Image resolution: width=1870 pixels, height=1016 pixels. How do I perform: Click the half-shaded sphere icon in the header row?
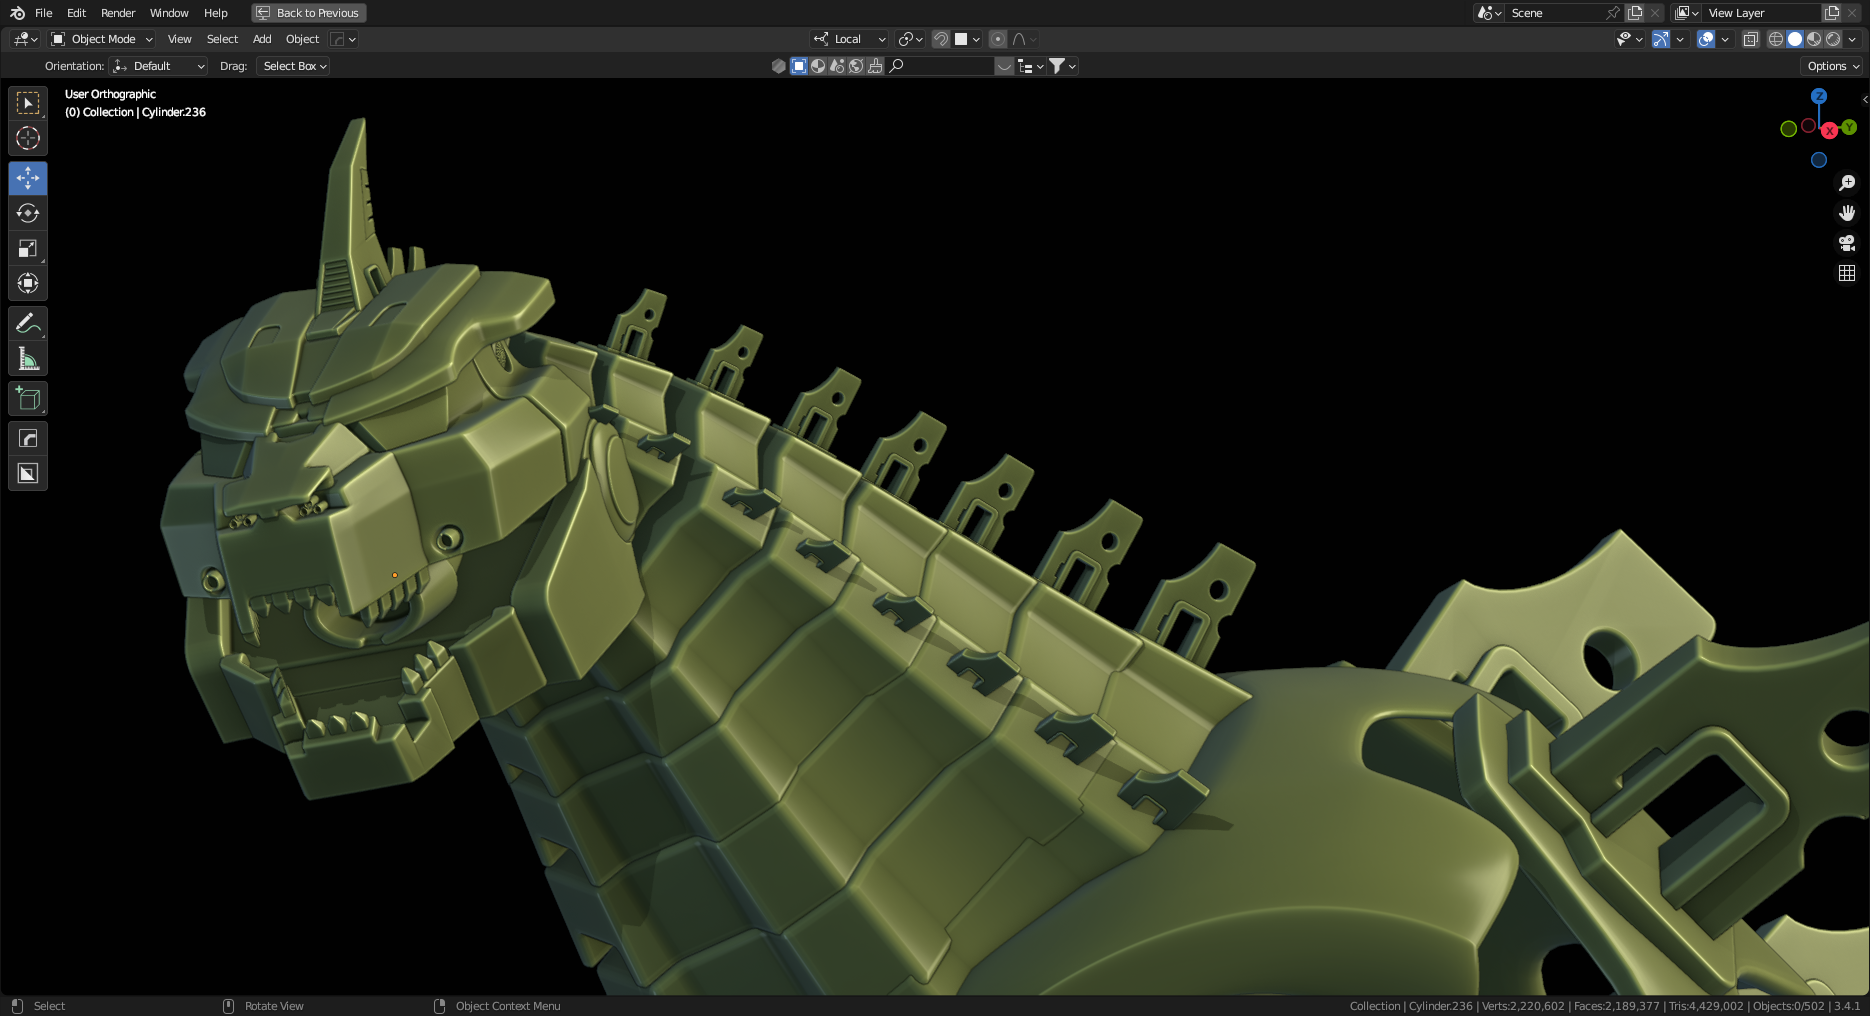coord(818,66)
